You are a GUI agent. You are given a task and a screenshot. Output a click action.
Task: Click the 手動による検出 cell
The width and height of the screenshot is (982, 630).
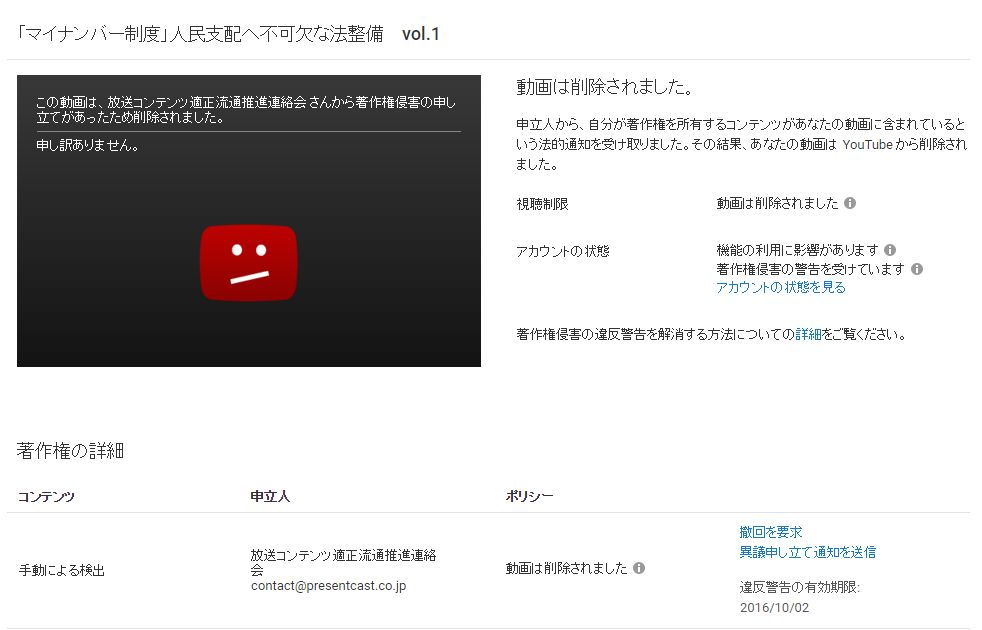[61, 571]
